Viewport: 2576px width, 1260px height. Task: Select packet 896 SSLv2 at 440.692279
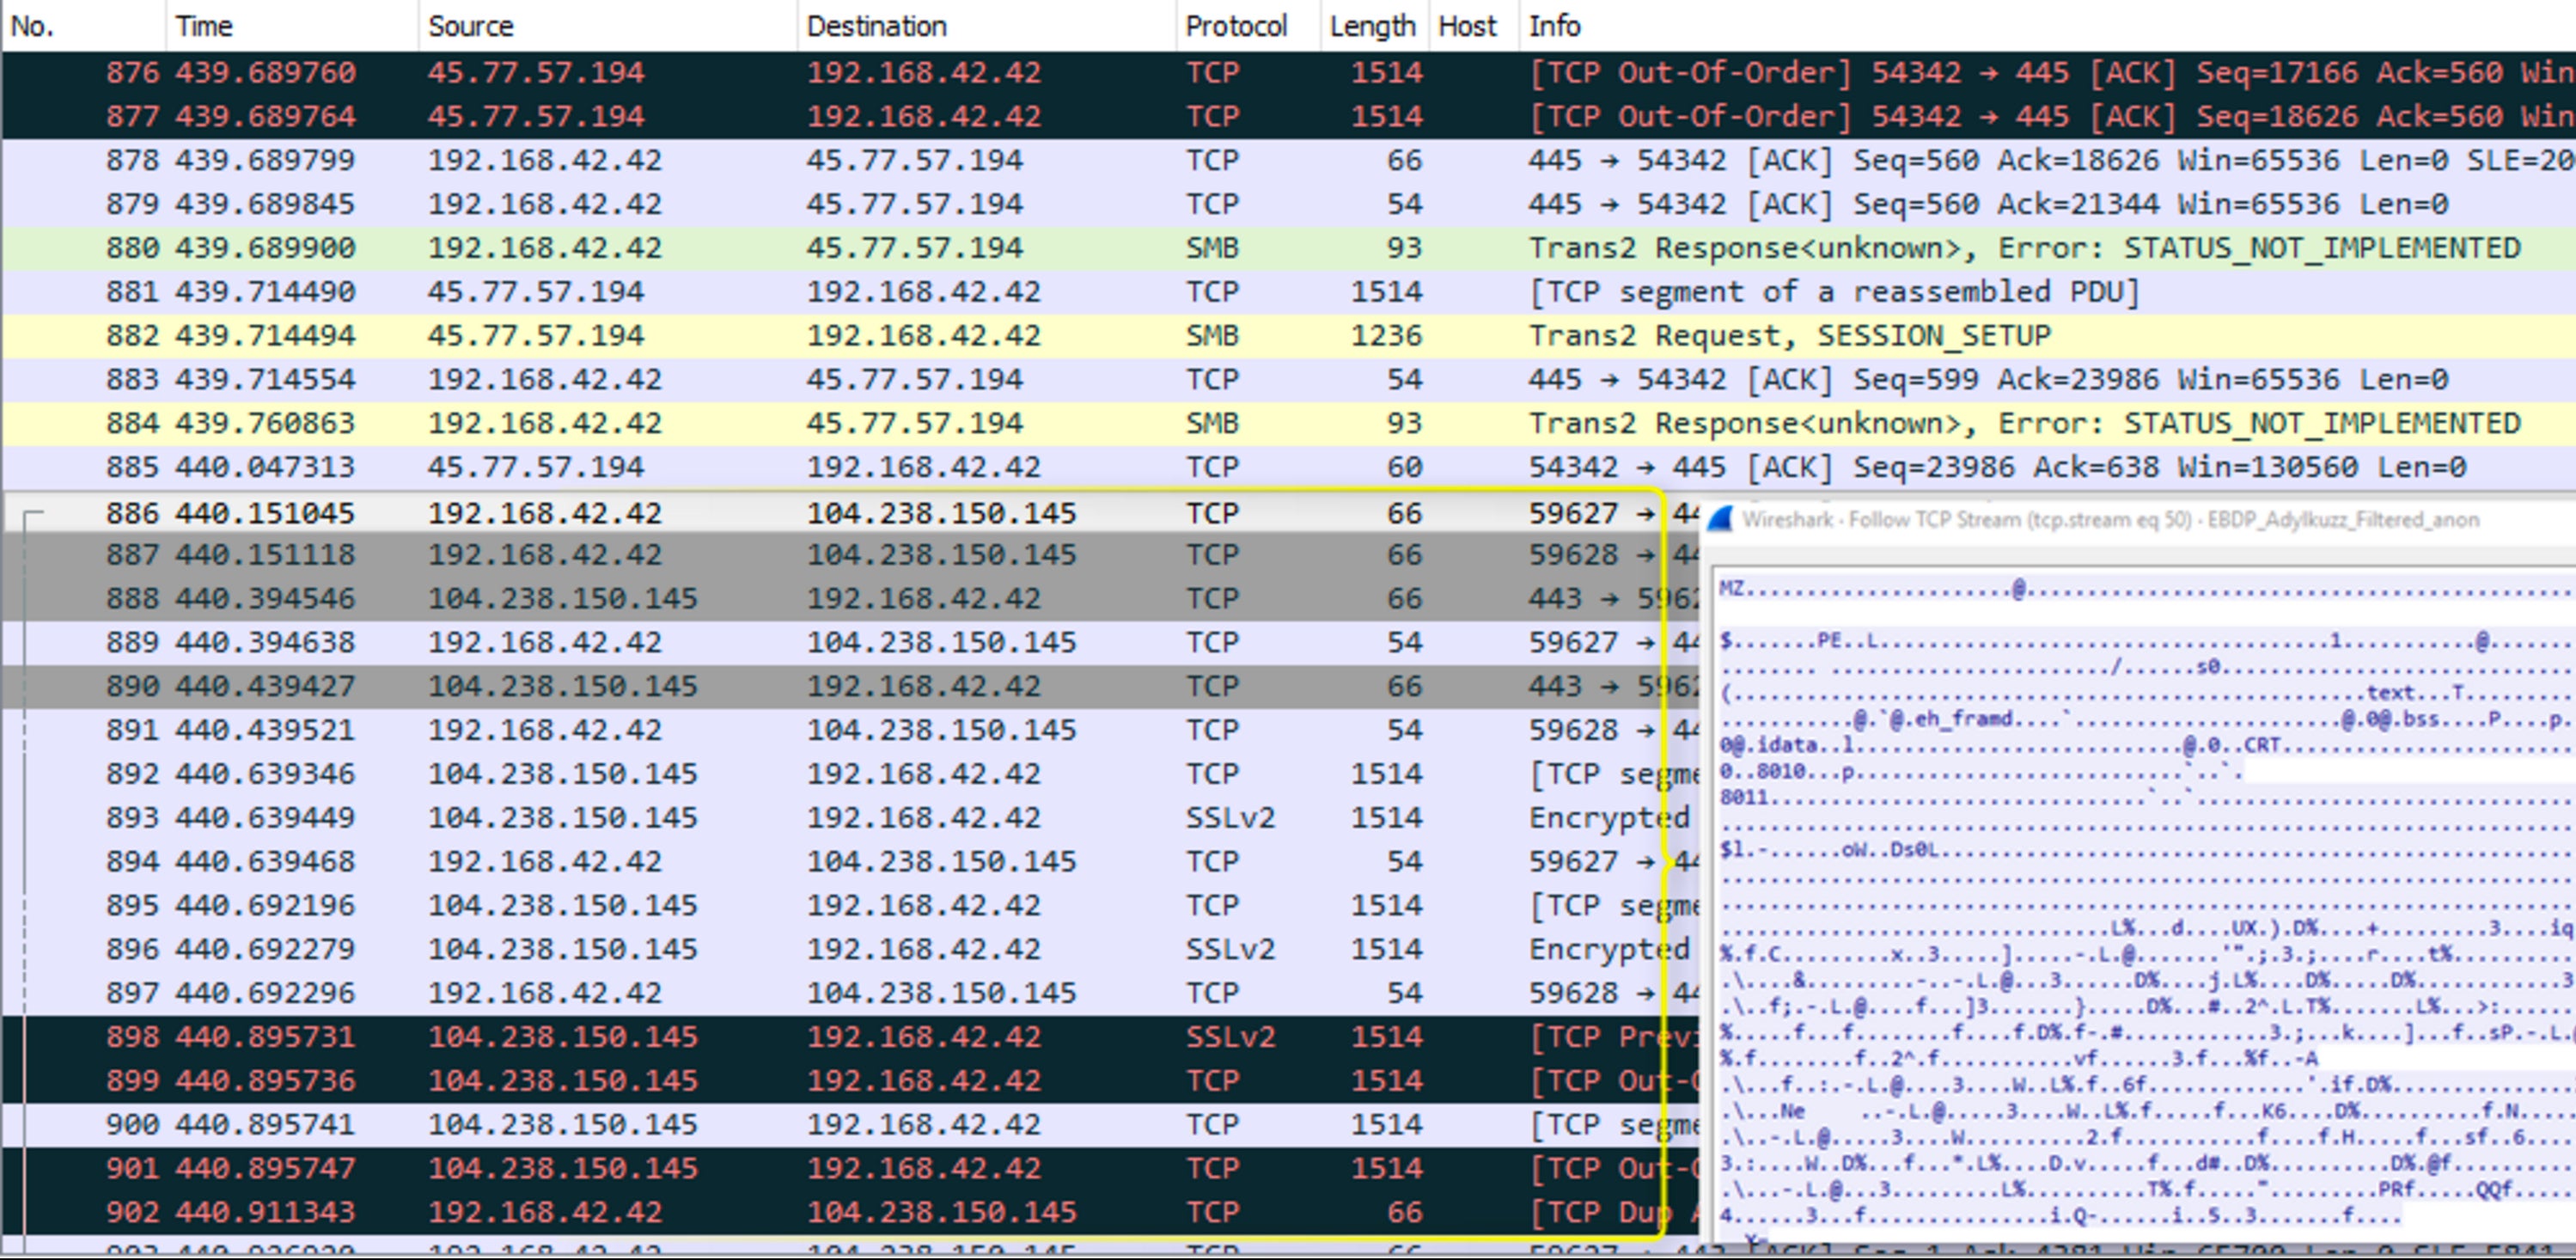(850, 950)
